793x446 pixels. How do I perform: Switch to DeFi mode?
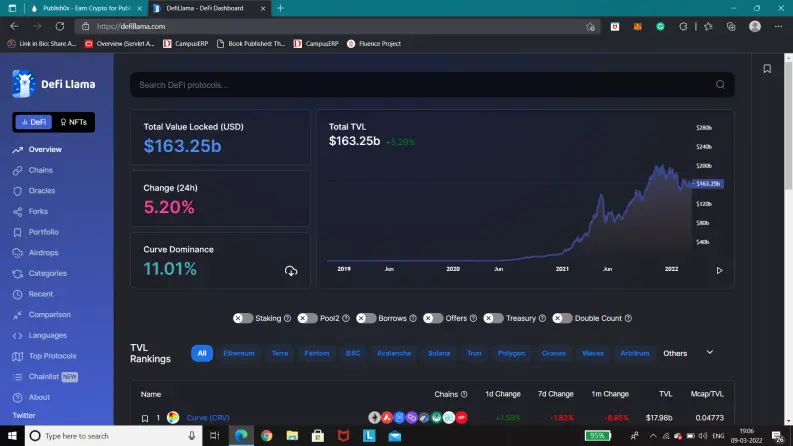pos(33,122)
